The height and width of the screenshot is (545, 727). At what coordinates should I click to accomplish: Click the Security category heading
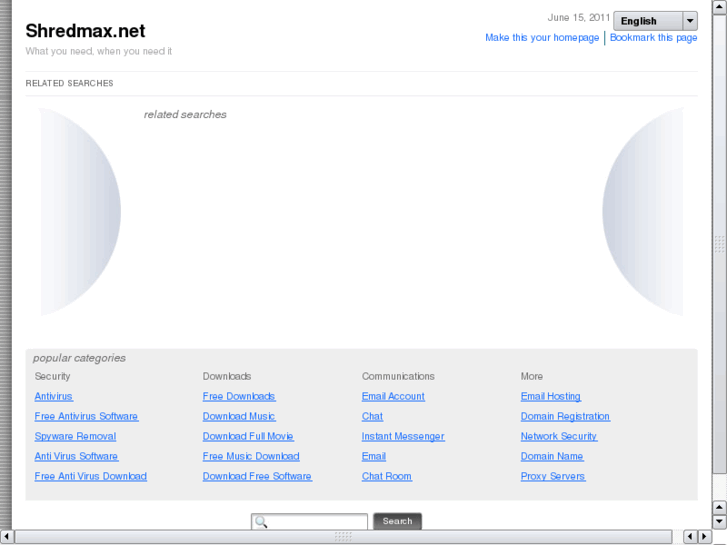(x=52, y=376)
